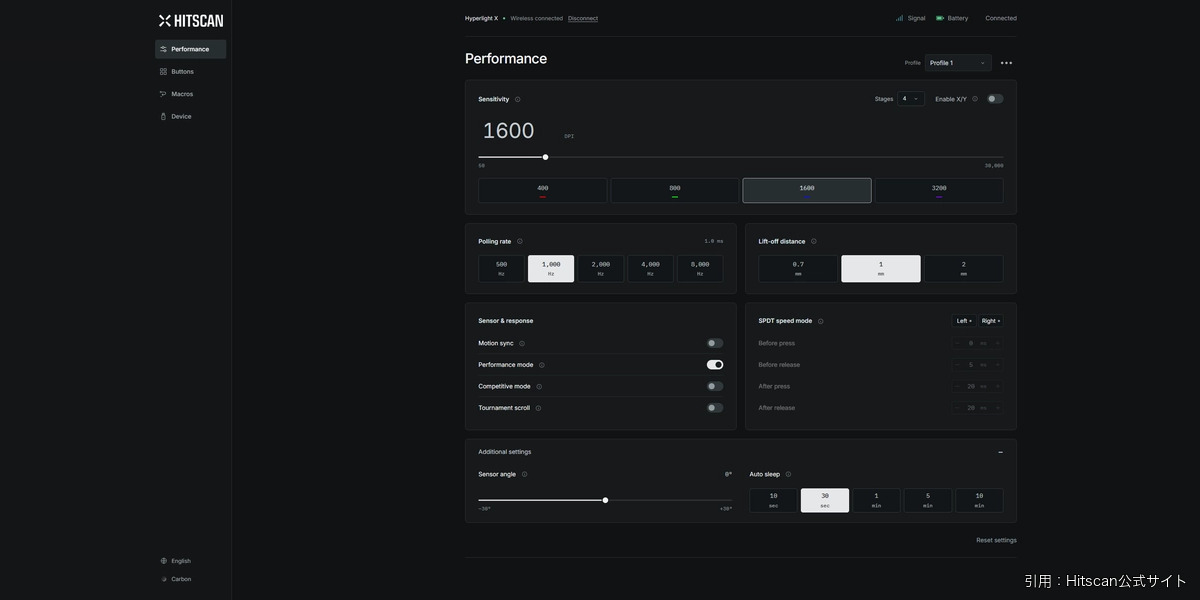
Task: Show info tooltip for Sensor angle
Action: (x=524, y=474)
